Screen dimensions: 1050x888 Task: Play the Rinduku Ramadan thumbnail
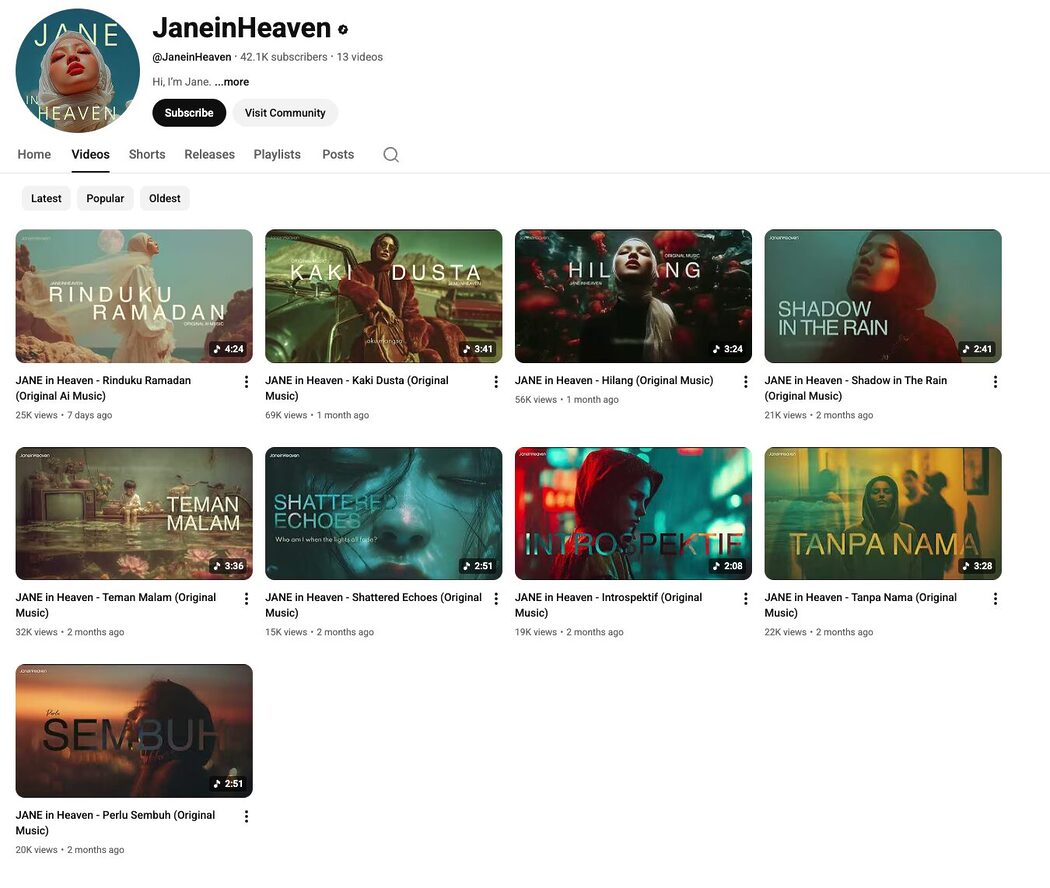(134, 296)
